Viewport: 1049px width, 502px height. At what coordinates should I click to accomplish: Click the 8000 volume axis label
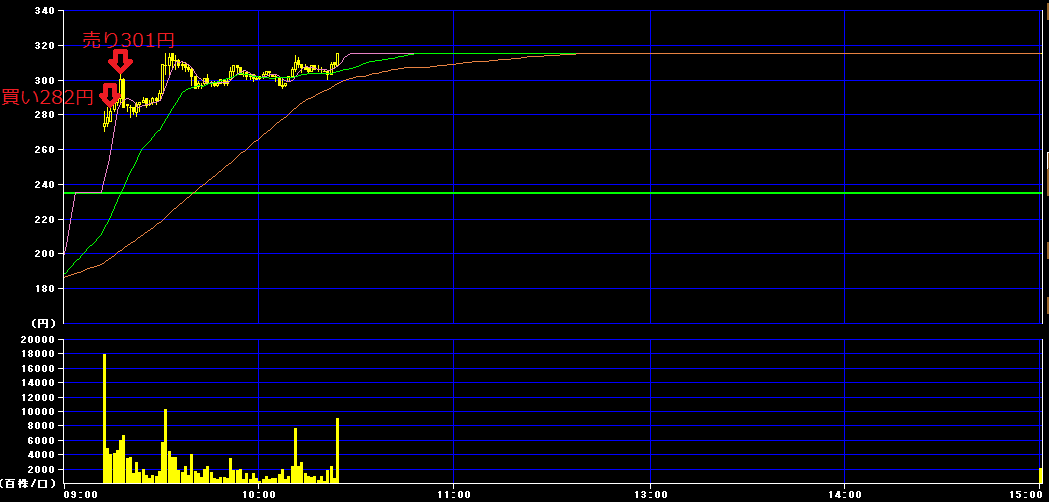pyautogui.click(x=39, y=426)
